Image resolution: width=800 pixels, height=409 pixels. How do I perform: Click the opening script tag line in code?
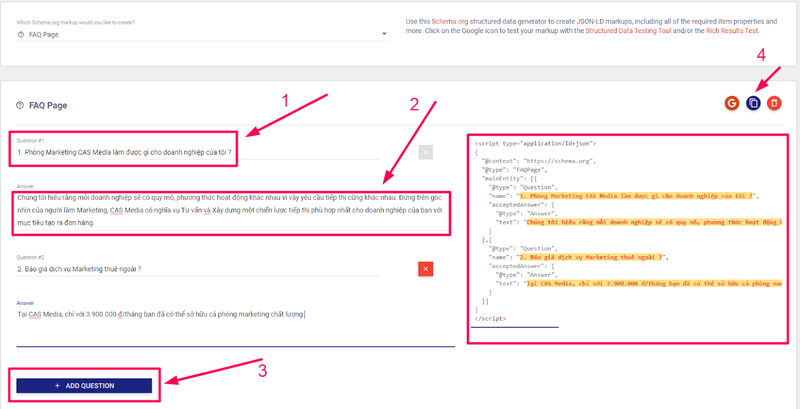coord(535,144)
